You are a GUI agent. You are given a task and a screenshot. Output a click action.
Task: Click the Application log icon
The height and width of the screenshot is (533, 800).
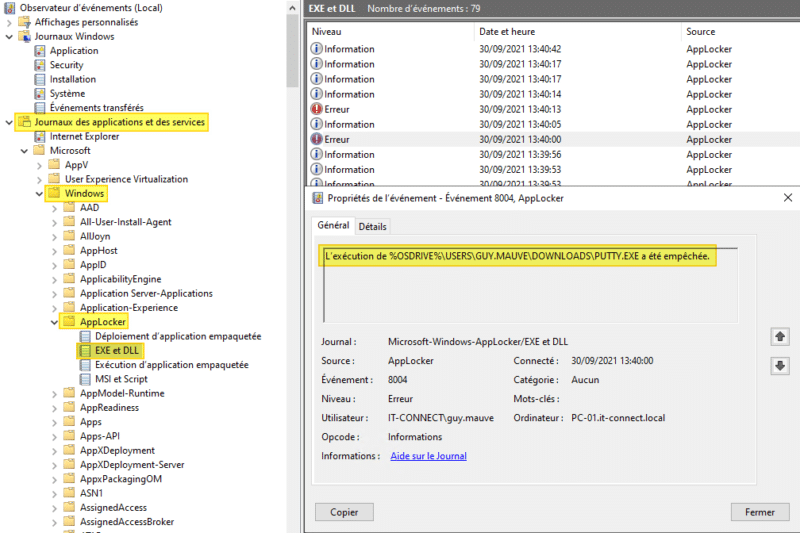[x=40, y=50]
